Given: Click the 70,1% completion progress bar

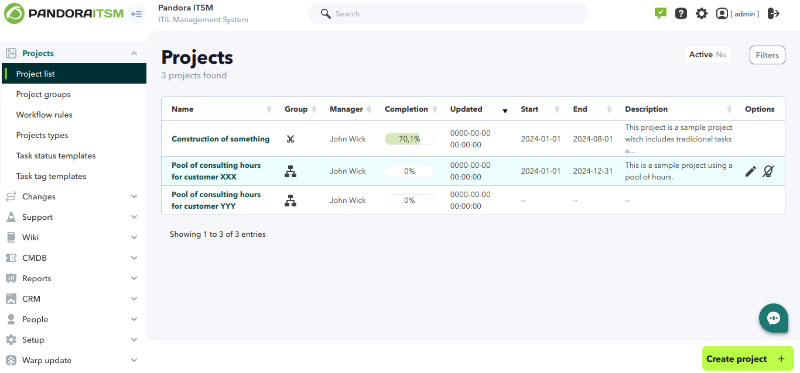Looking at the screenshot, I should point(409,139).
